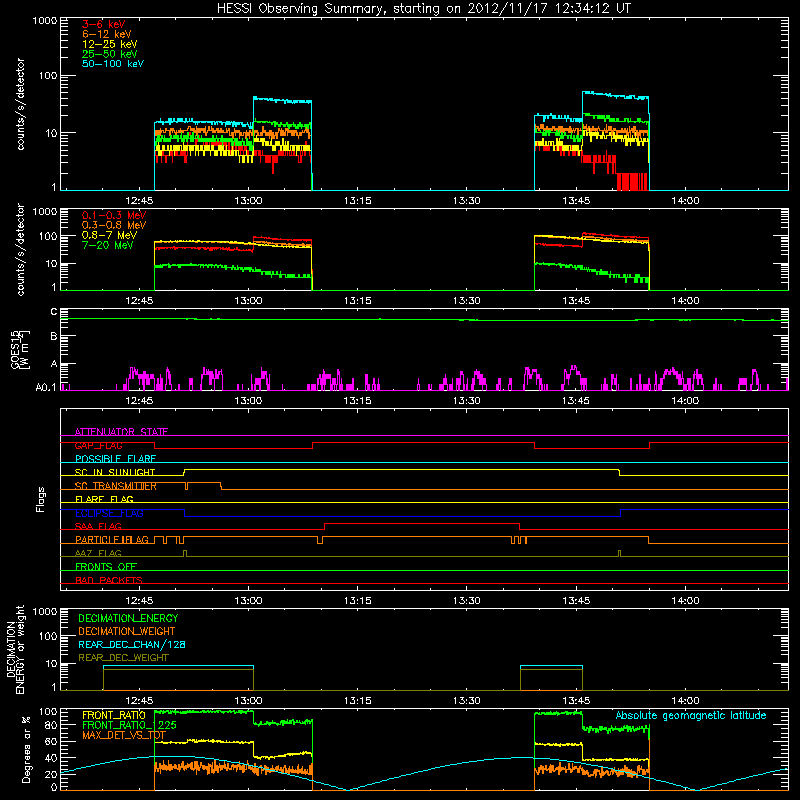Select the yellow 12-25 keV legend entry
The image size is (800, 800).
click(109, 44)
